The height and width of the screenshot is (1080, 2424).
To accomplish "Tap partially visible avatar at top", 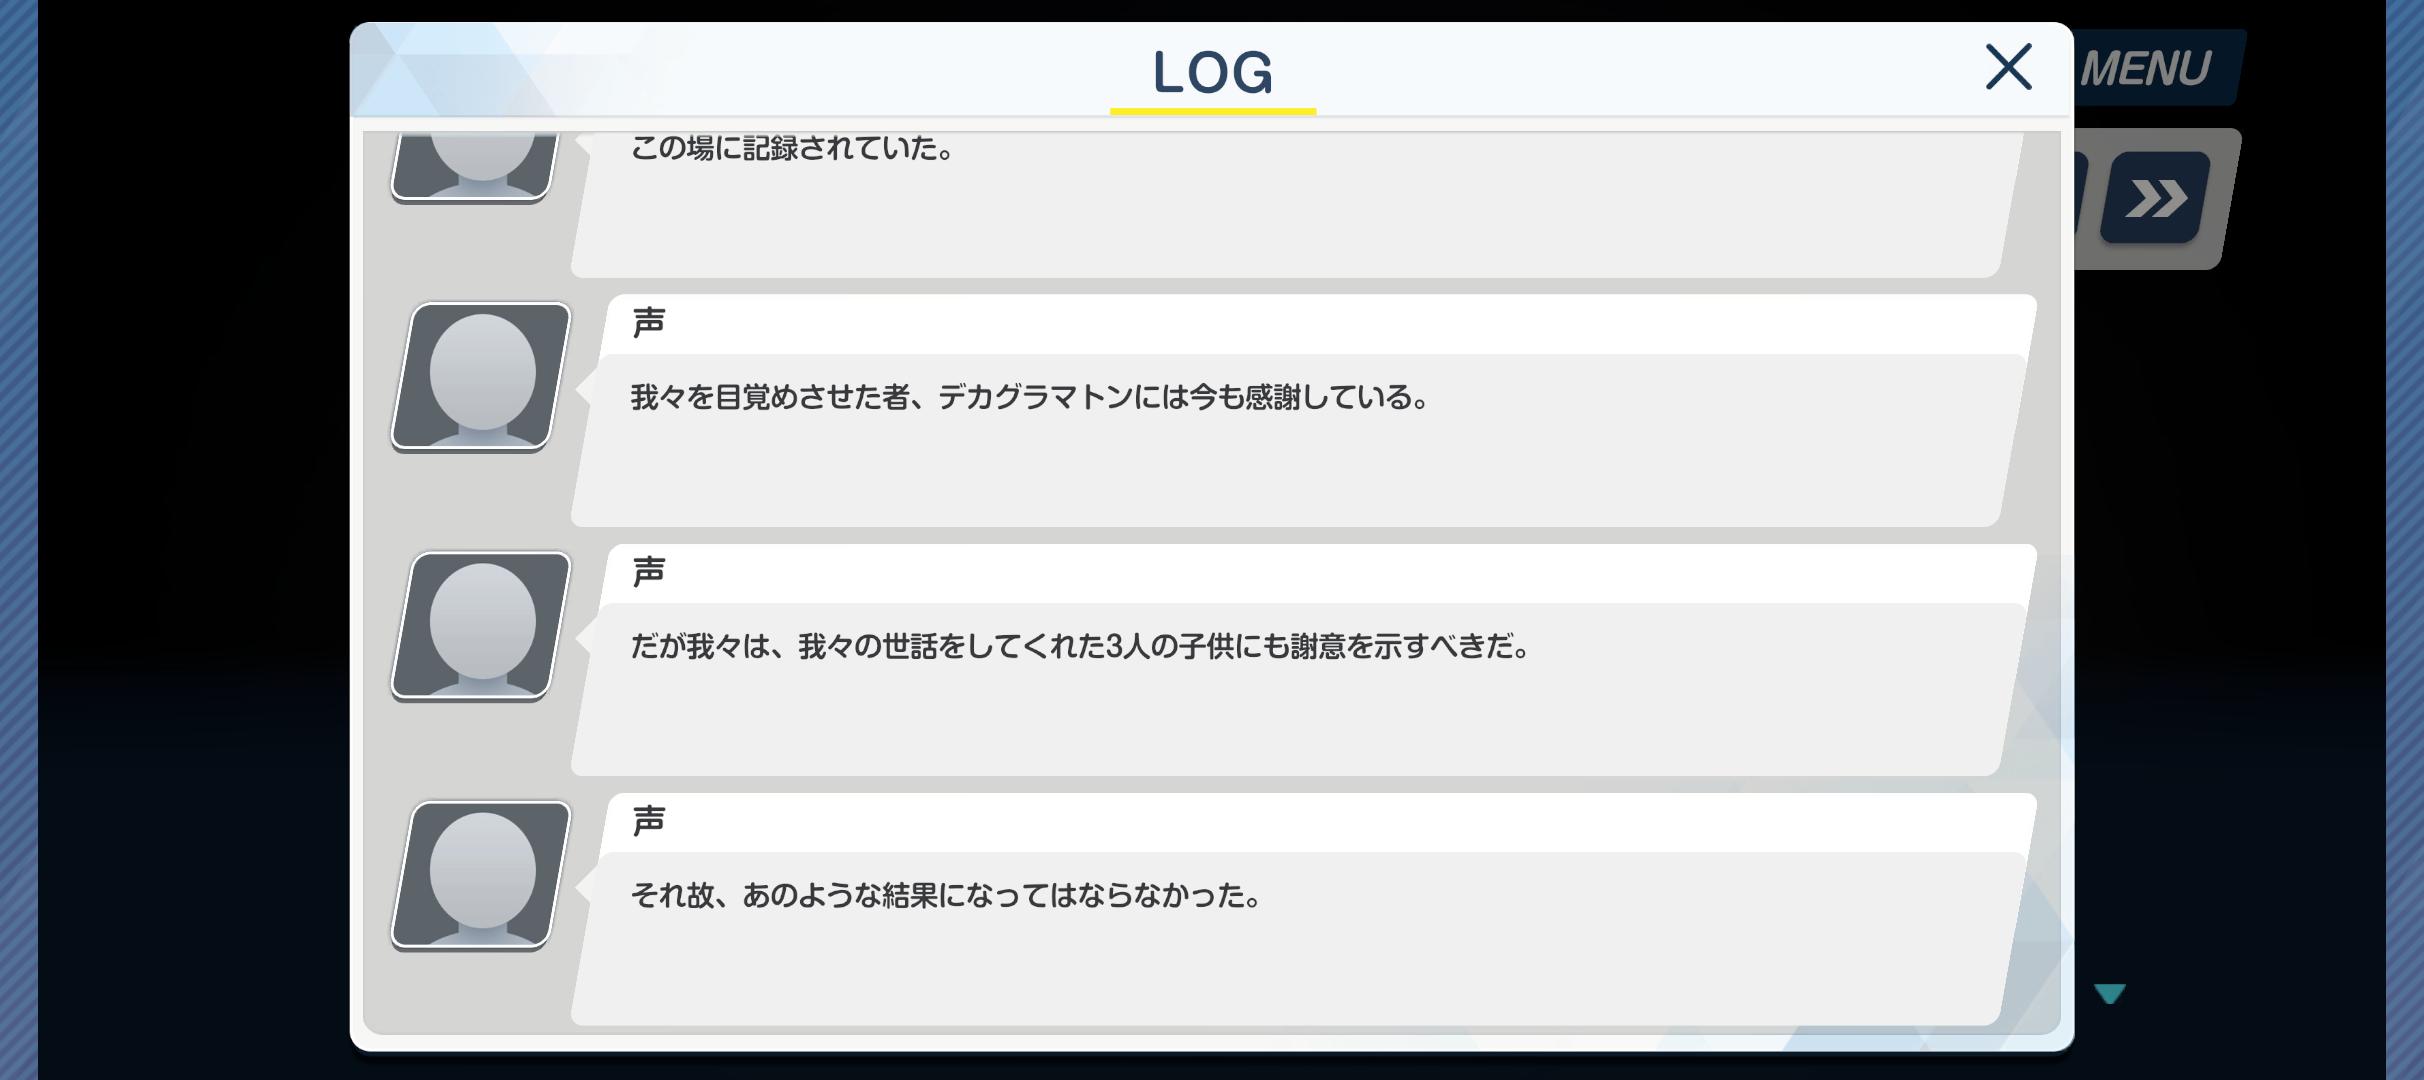I will (475, 165).
